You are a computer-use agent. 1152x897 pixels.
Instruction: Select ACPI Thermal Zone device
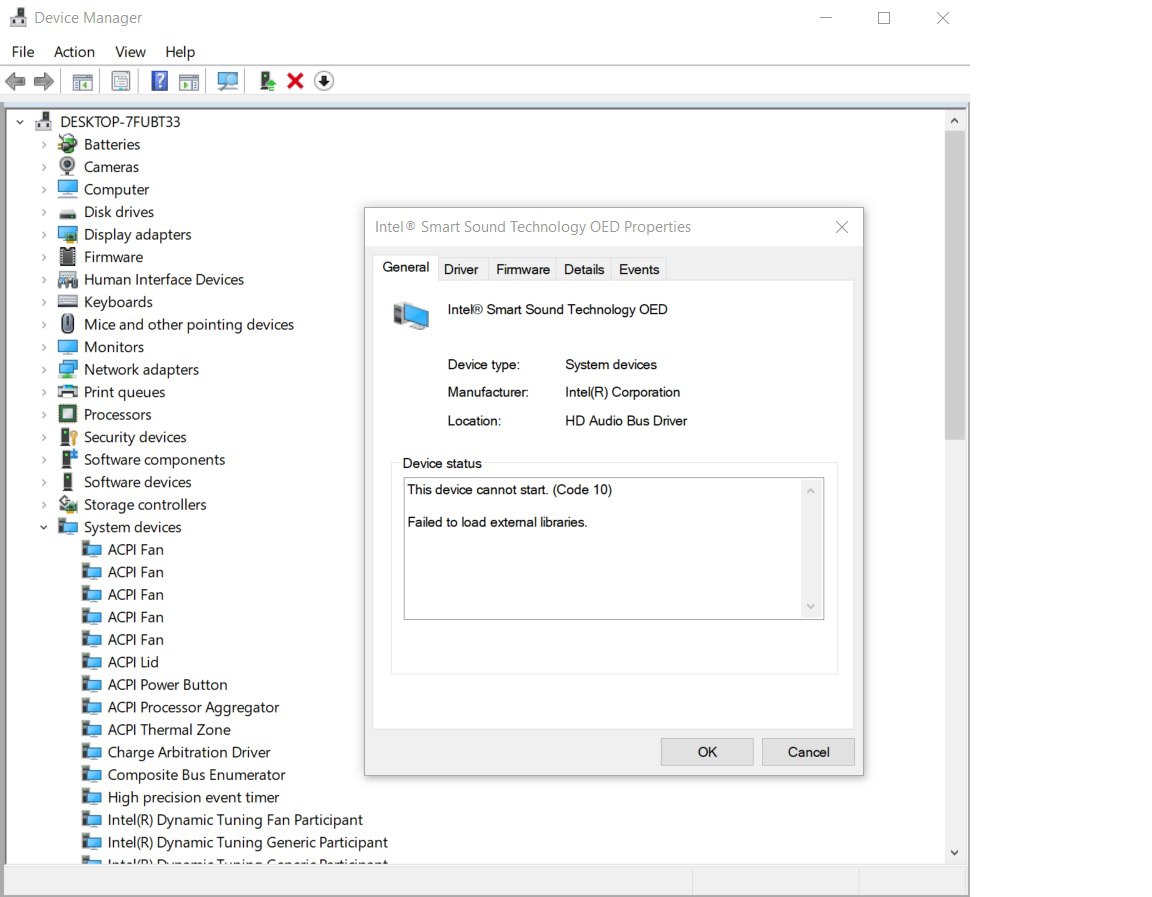tap(169, 730)
